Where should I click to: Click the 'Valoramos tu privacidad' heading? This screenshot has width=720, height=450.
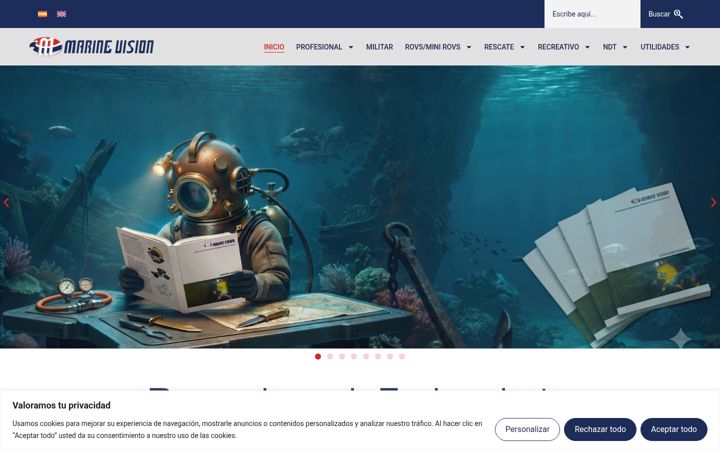pyautogui.click(x=62, y=405)
